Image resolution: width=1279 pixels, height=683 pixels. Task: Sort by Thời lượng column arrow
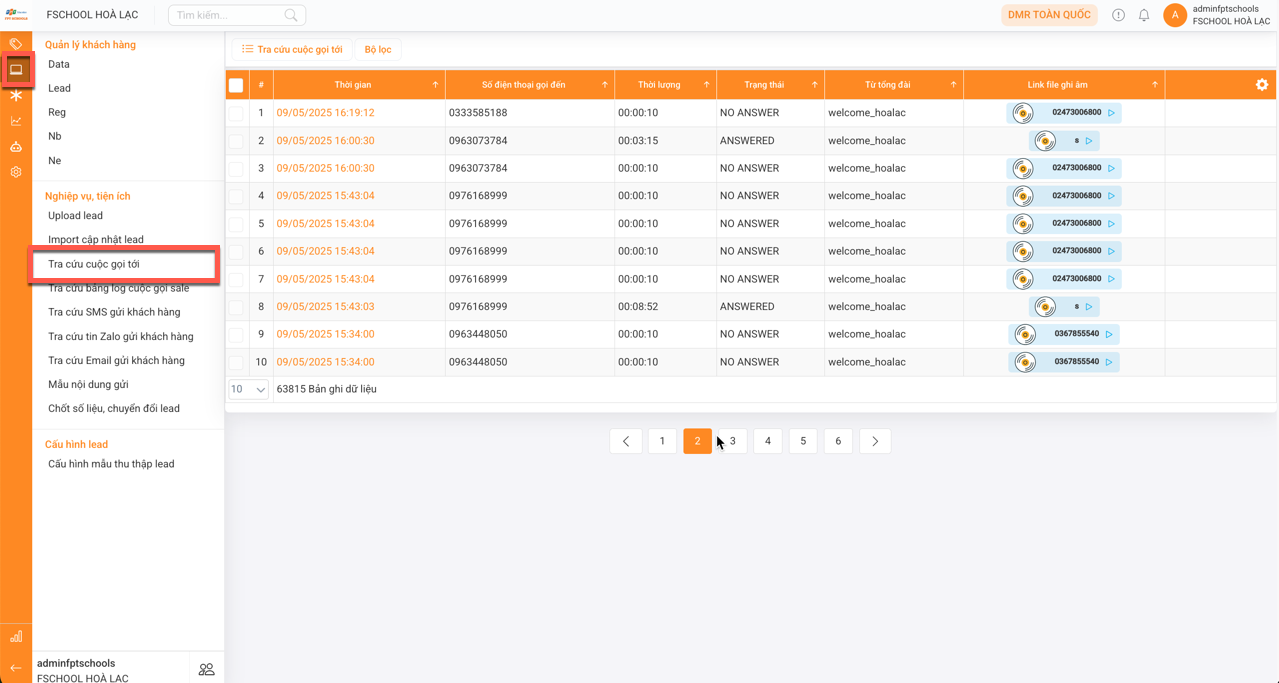[706, 85]
